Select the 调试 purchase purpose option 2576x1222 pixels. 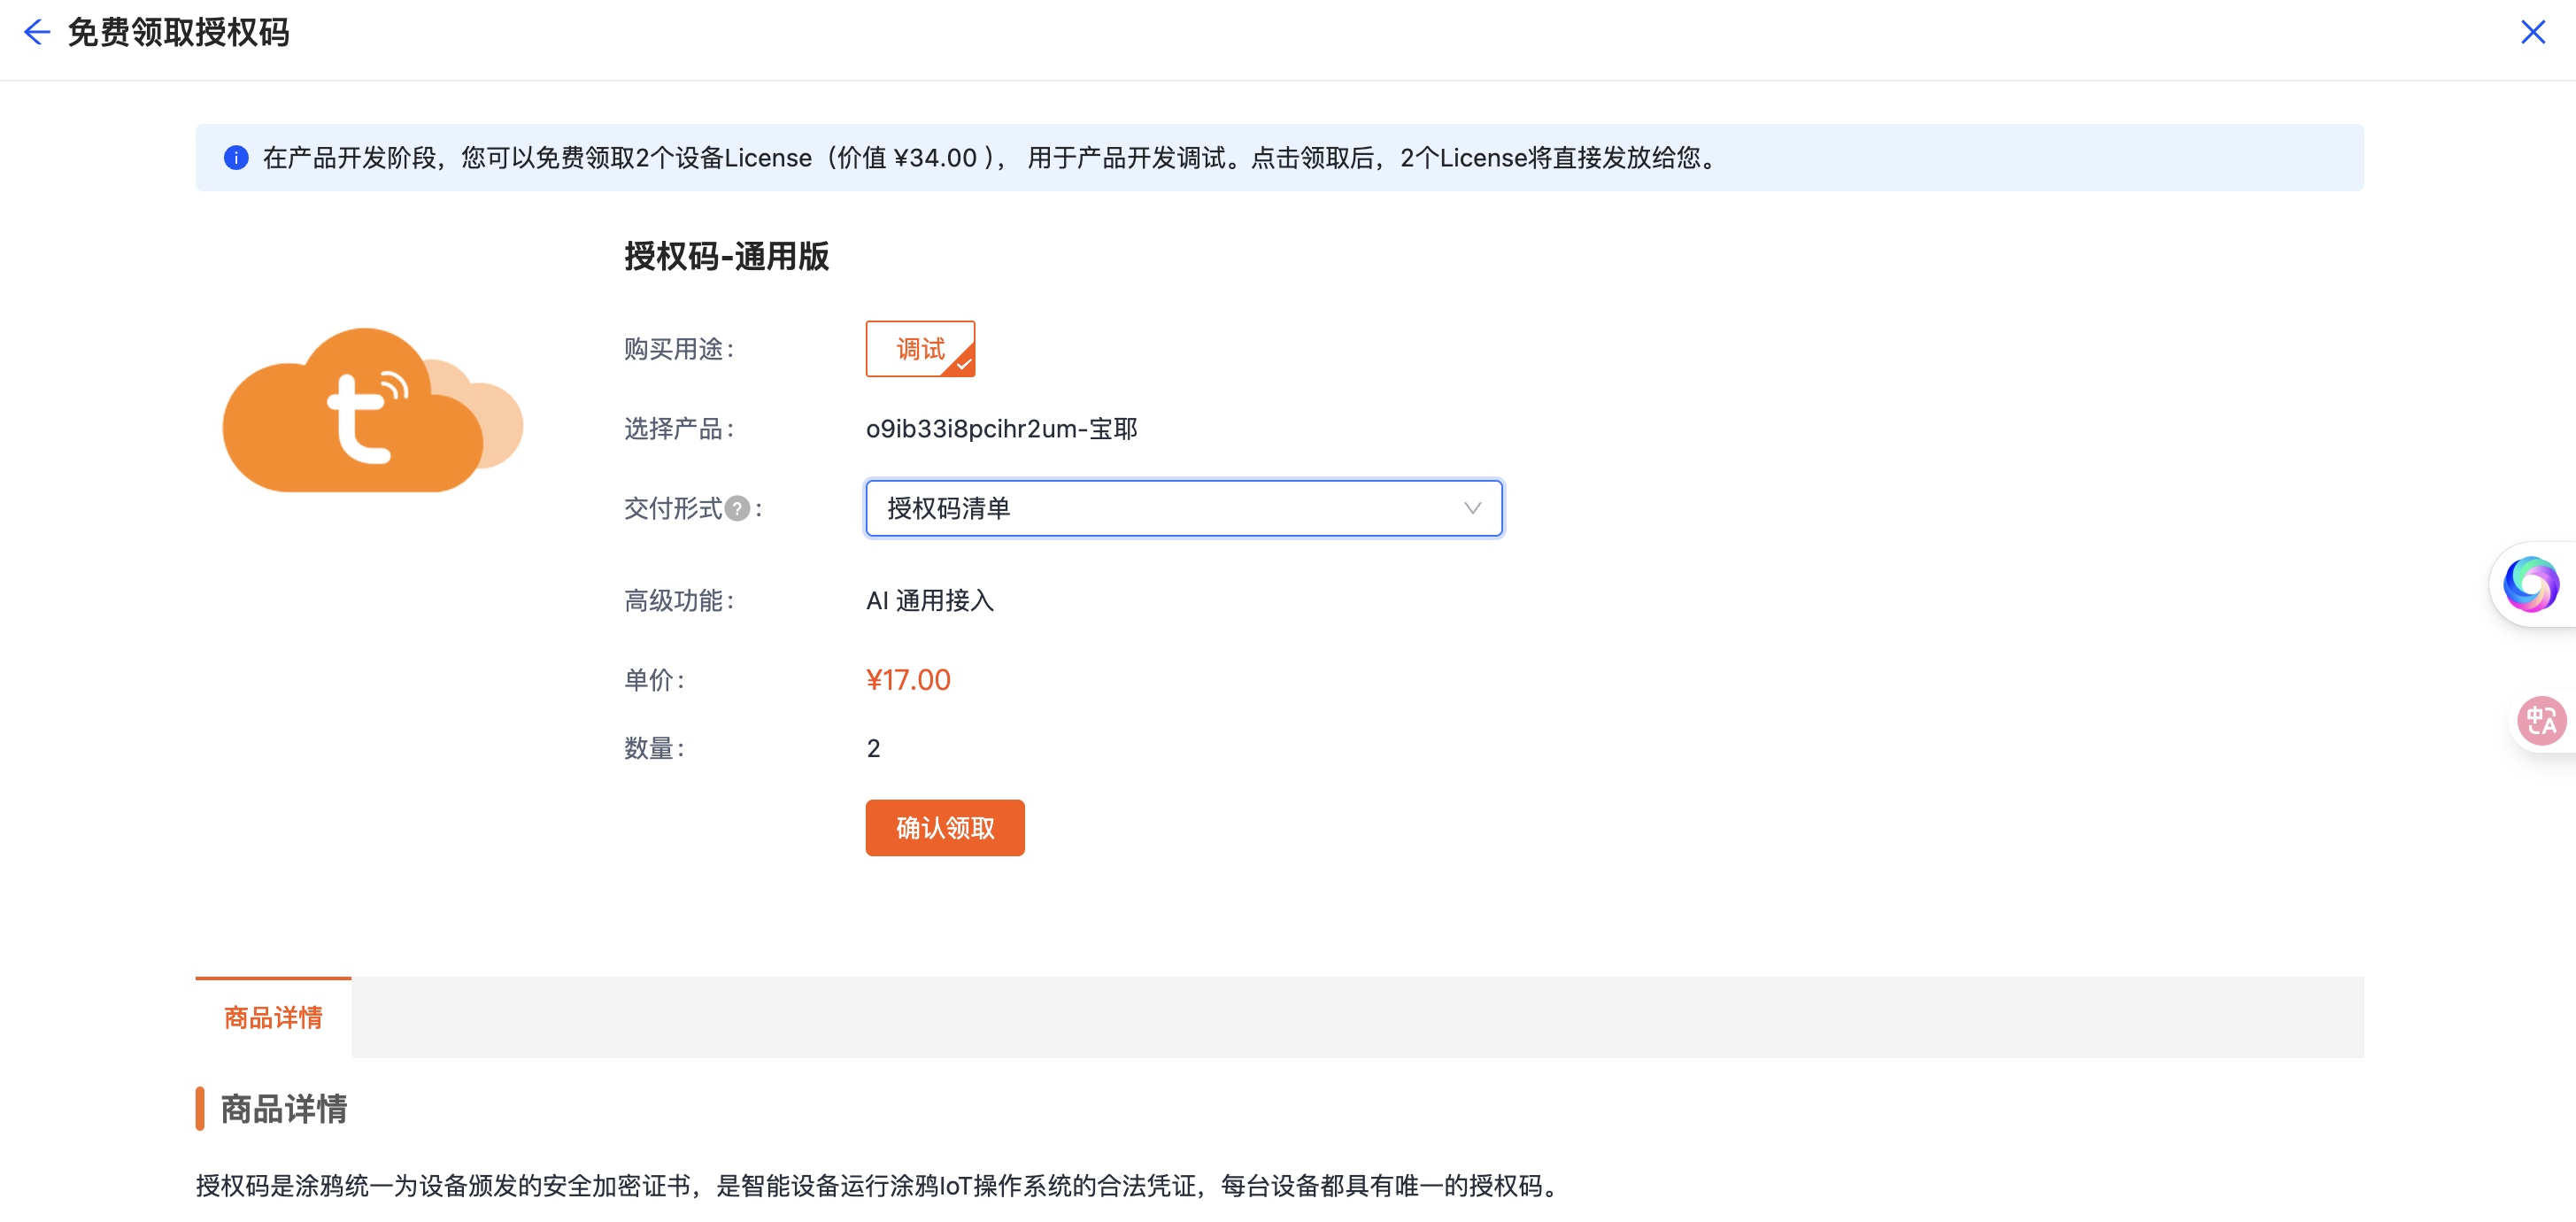pyautogui.click(x=919, y=349)
